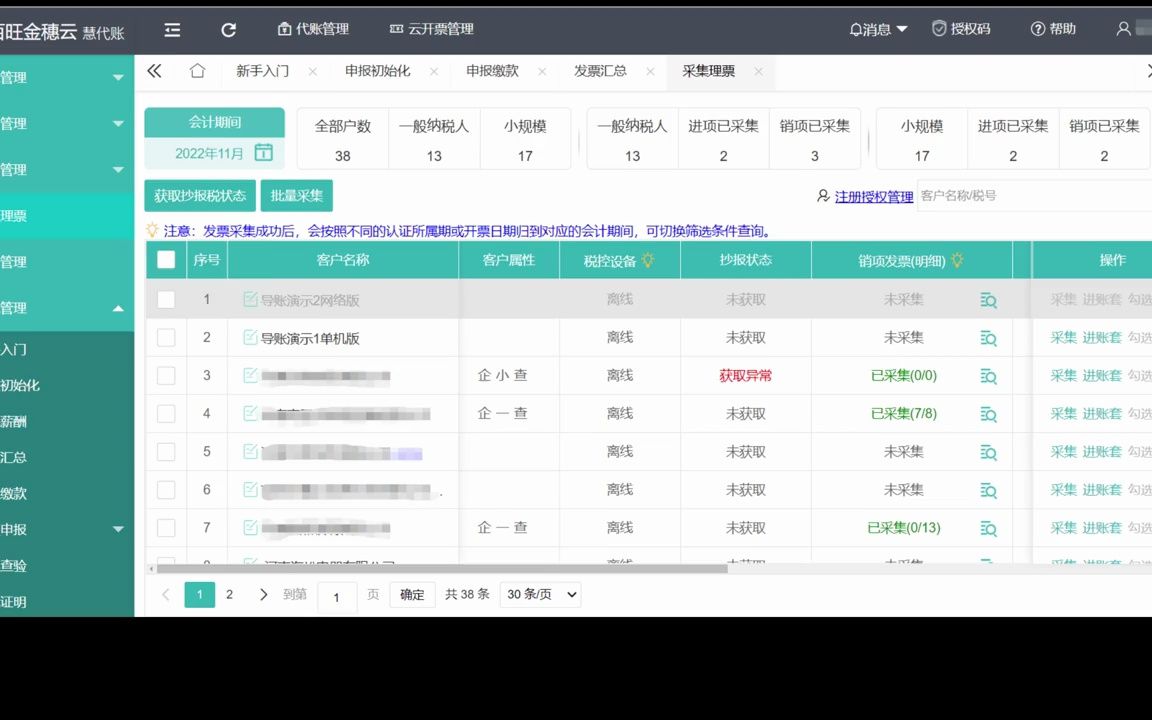This screenshot has height=720, width=1152.
Task: 切换到发票汇总标签页
Action: [599, 71]
